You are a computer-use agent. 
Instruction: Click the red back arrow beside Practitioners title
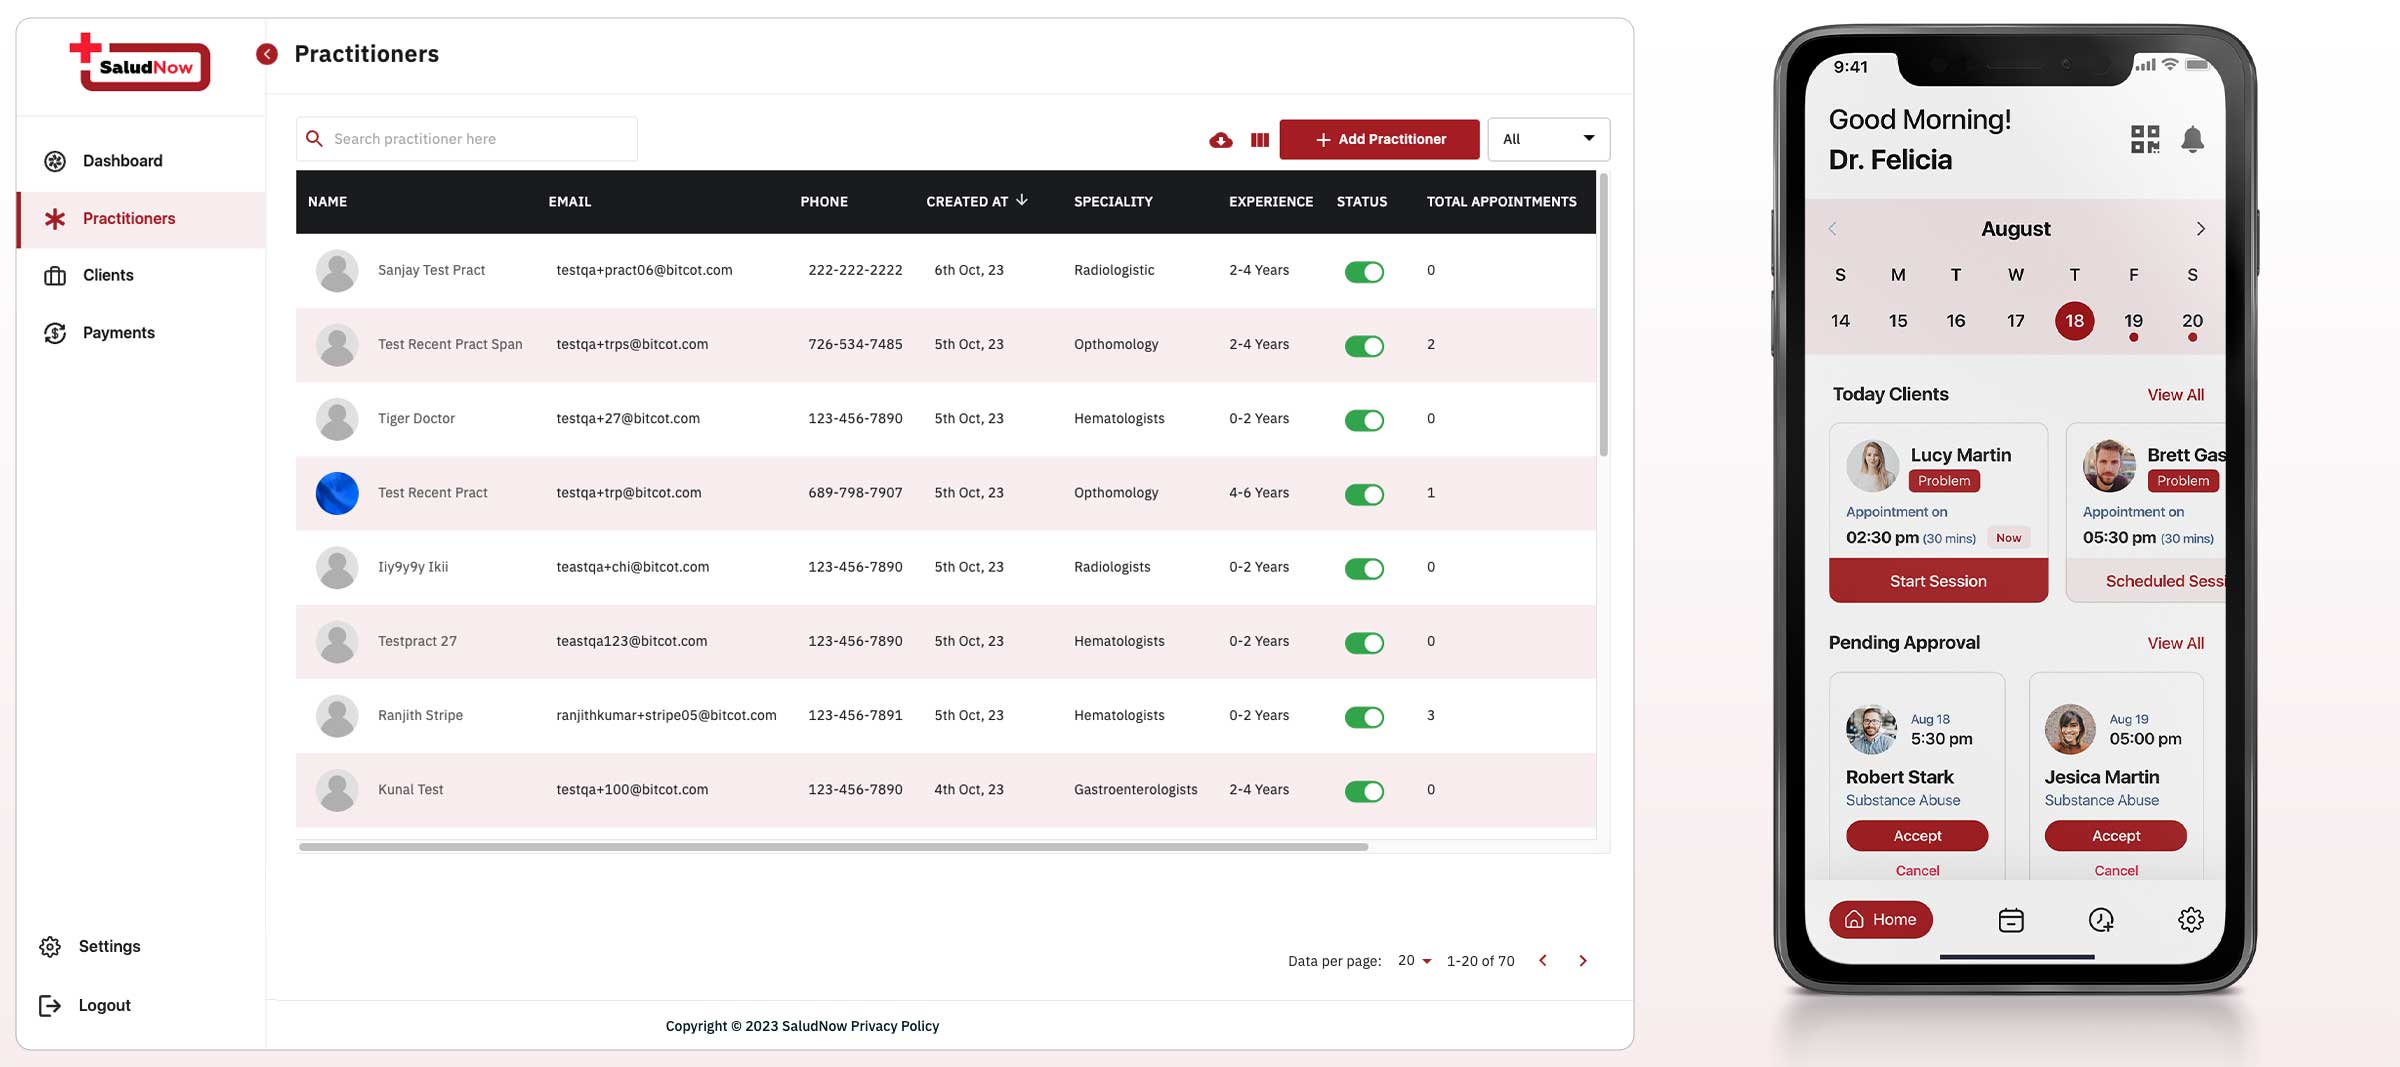[x=267, y=54]
